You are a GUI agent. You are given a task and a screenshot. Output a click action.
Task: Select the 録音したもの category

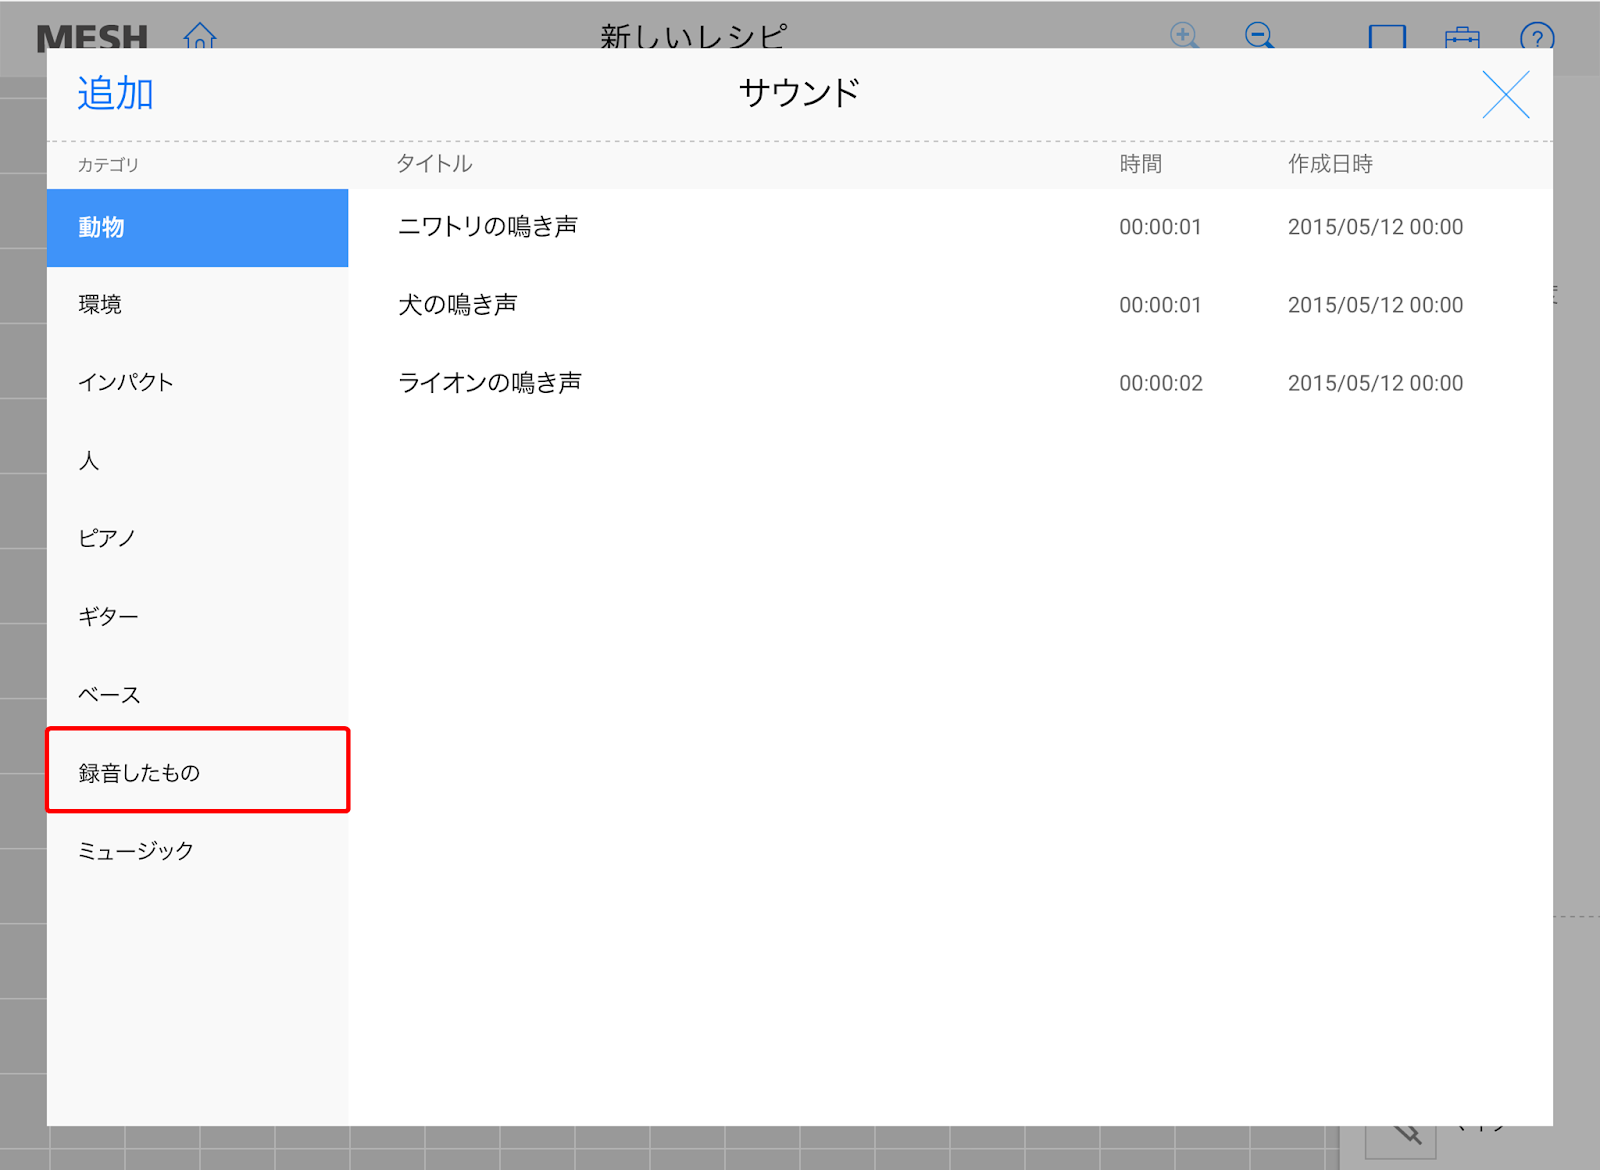tap(197, 772)
